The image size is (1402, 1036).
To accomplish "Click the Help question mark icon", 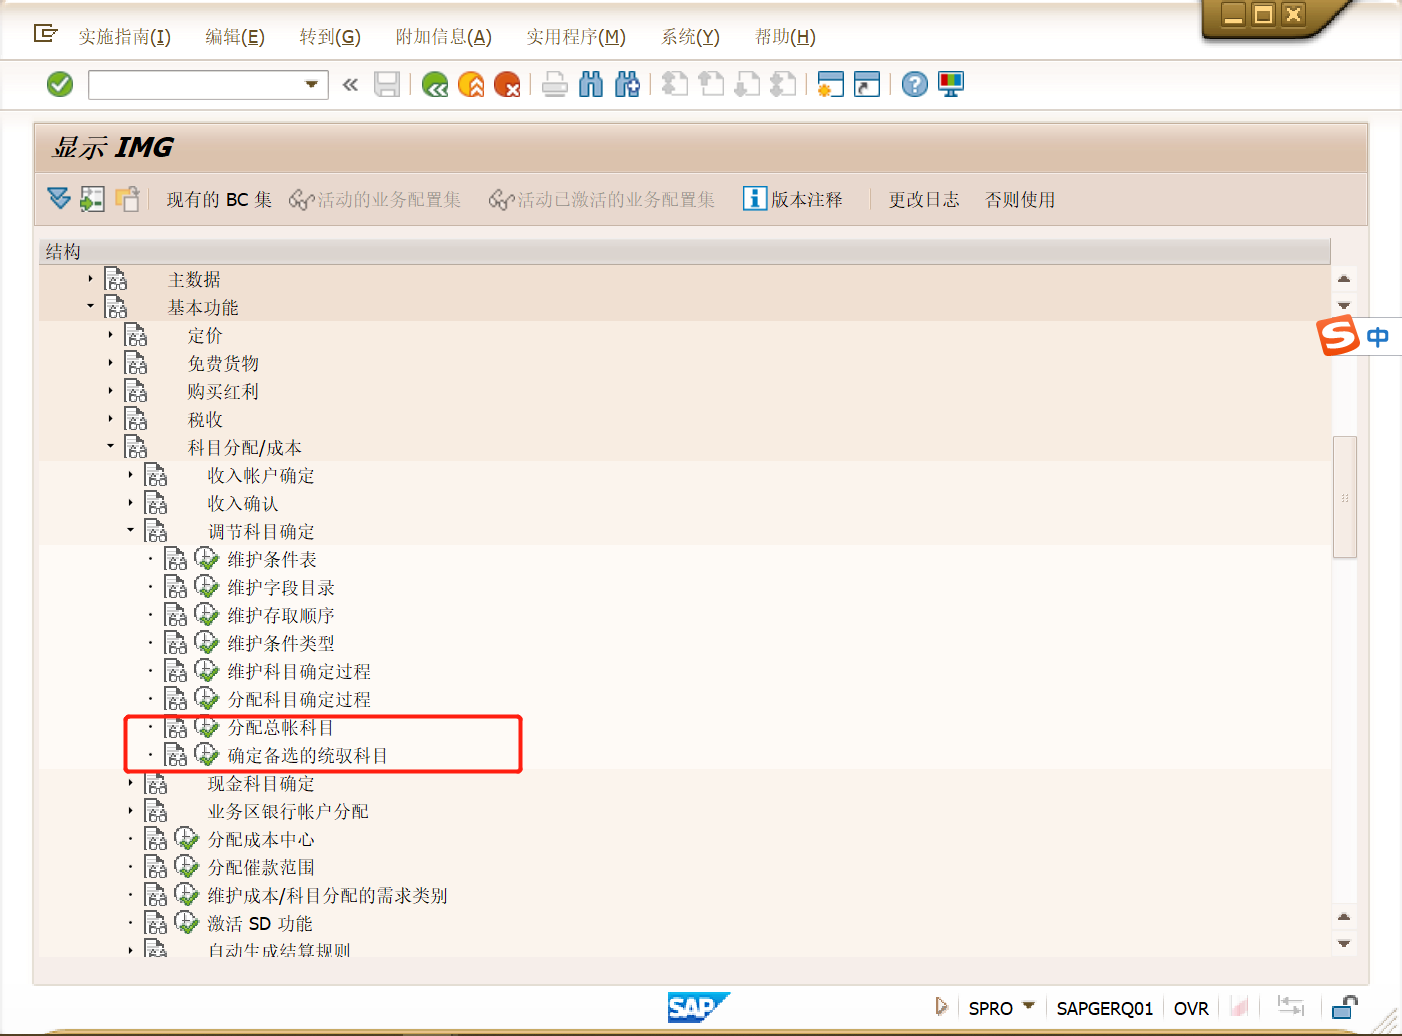I will [914, 84].
